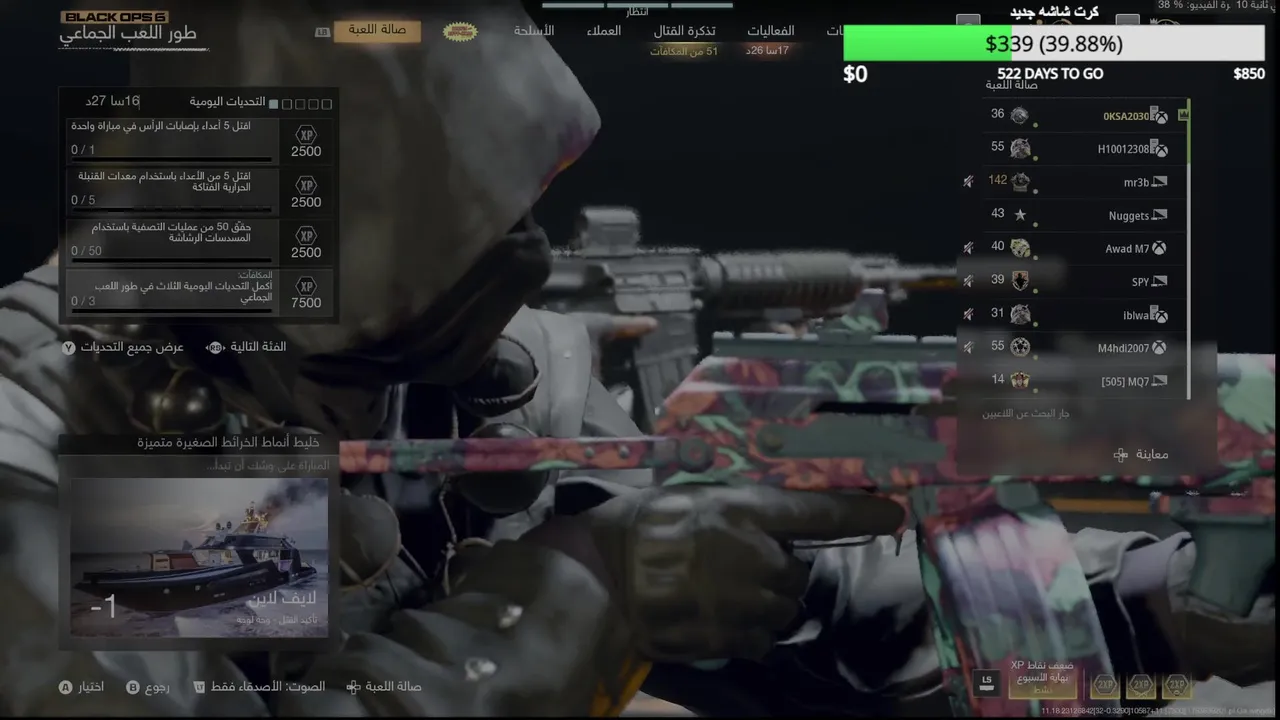1280x720 pixels.
Task: Click the stream goal $339 progress bar
Action: pos(1055,44)
